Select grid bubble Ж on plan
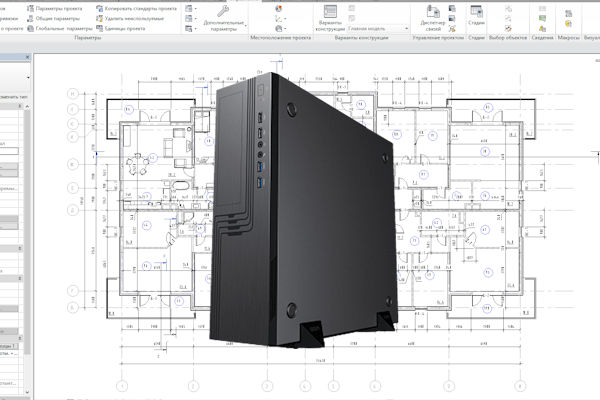Screen dimensions: 600x400 click(72, 165)
